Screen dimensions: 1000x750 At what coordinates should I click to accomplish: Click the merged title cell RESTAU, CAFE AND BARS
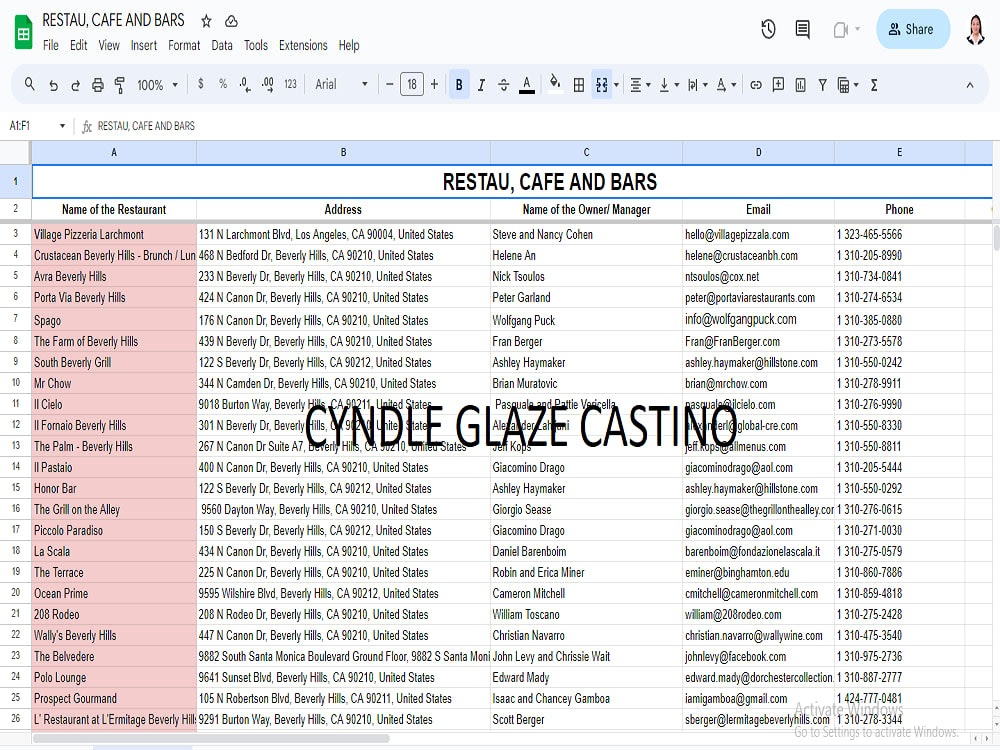(x=511, y=182)
